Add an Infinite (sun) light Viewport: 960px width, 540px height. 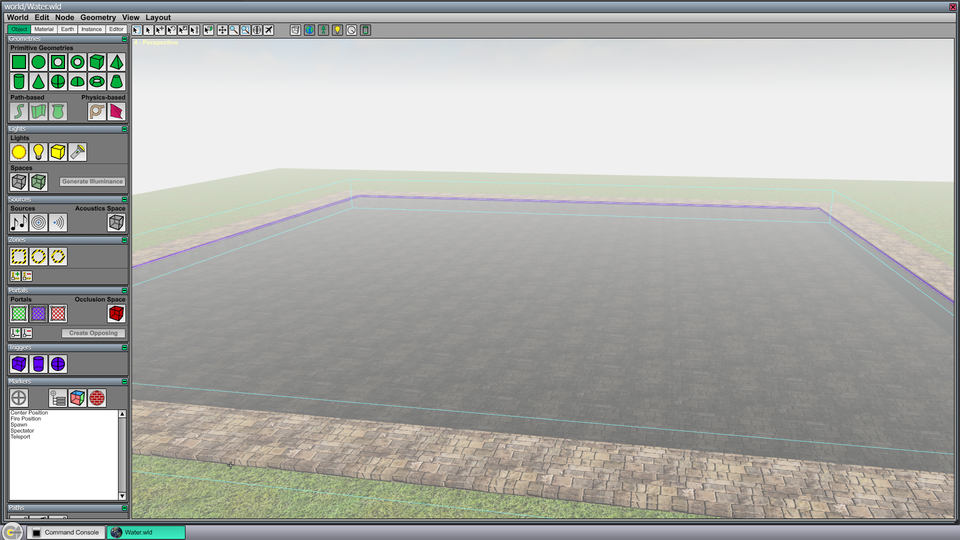[x=19, y=152]
